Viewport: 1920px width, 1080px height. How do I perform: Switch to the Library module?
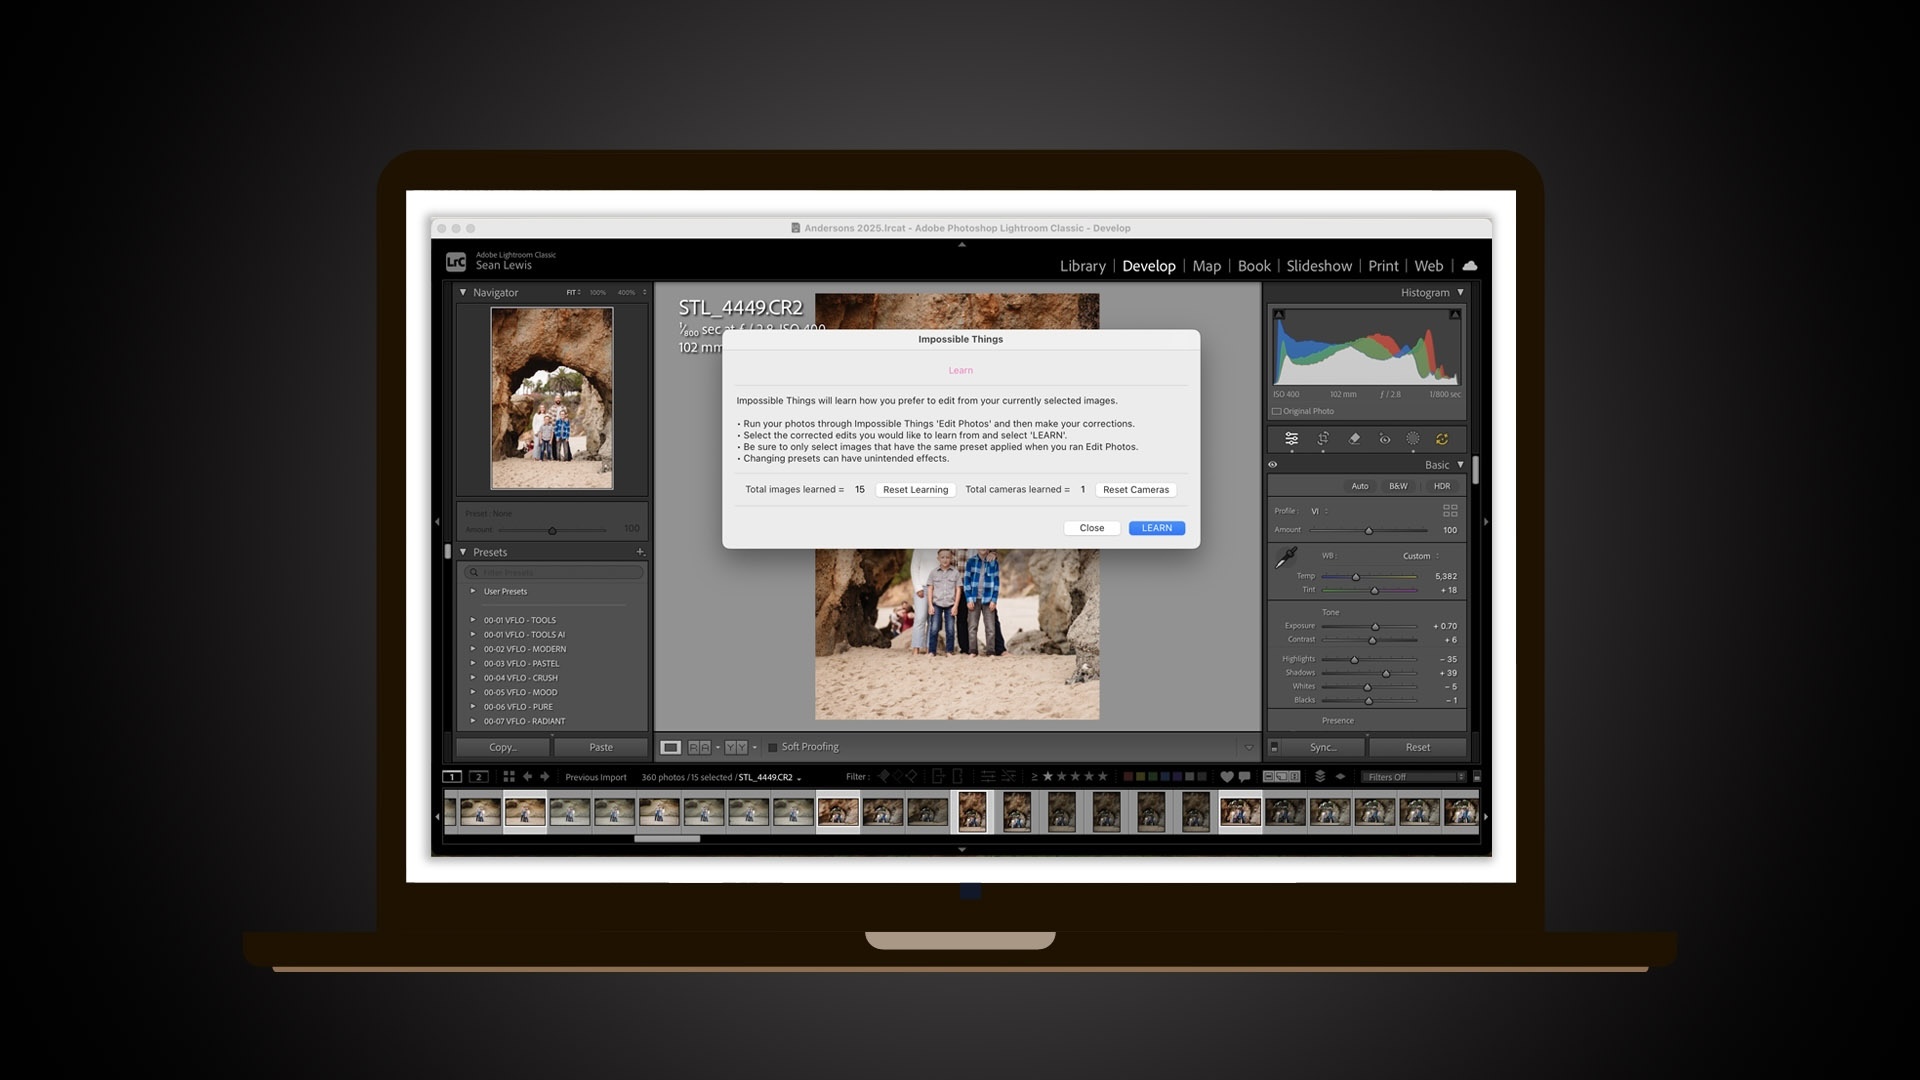tap(1082, 265)
